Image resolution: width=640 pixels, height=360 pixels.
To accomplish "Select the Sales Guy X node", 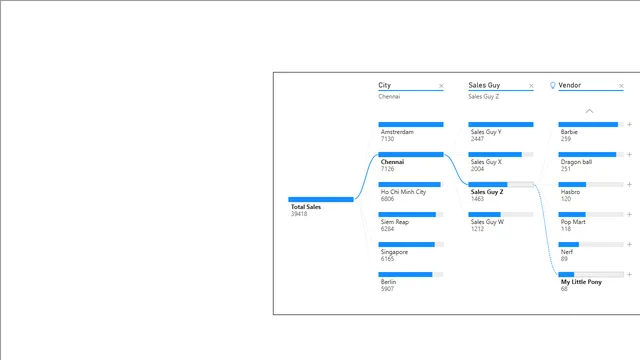I will 501,154.
